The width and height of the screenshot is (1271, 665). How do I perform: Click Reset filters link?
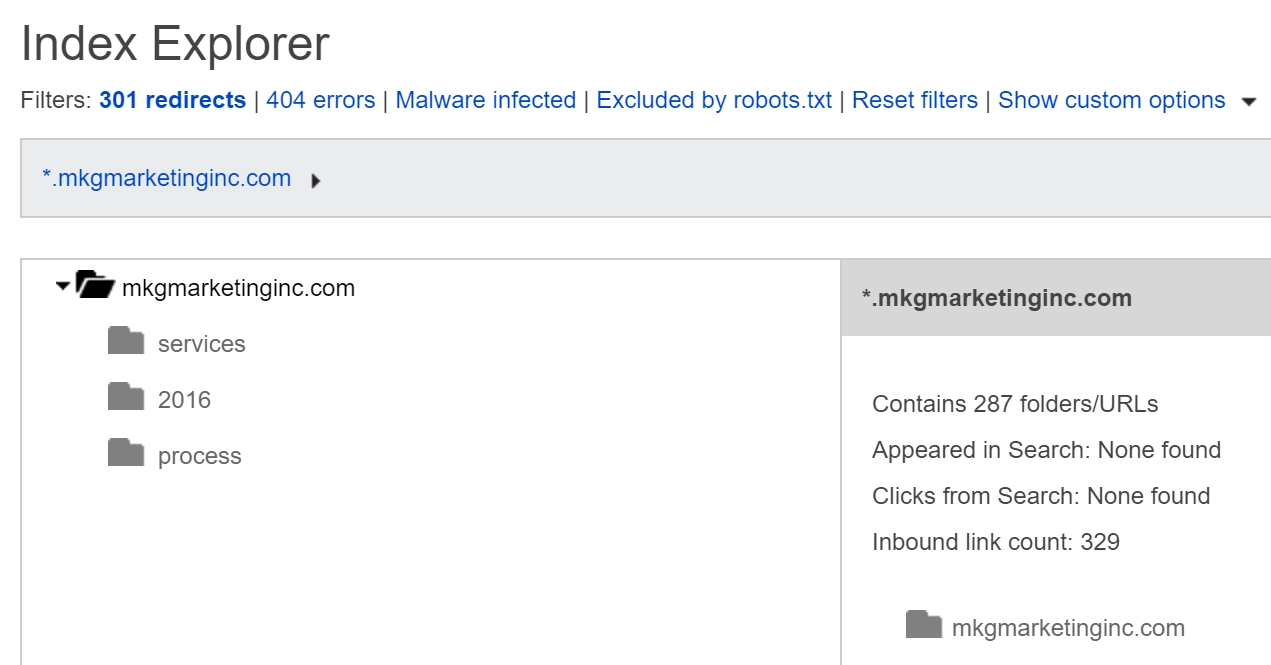[x=914, y=101]
